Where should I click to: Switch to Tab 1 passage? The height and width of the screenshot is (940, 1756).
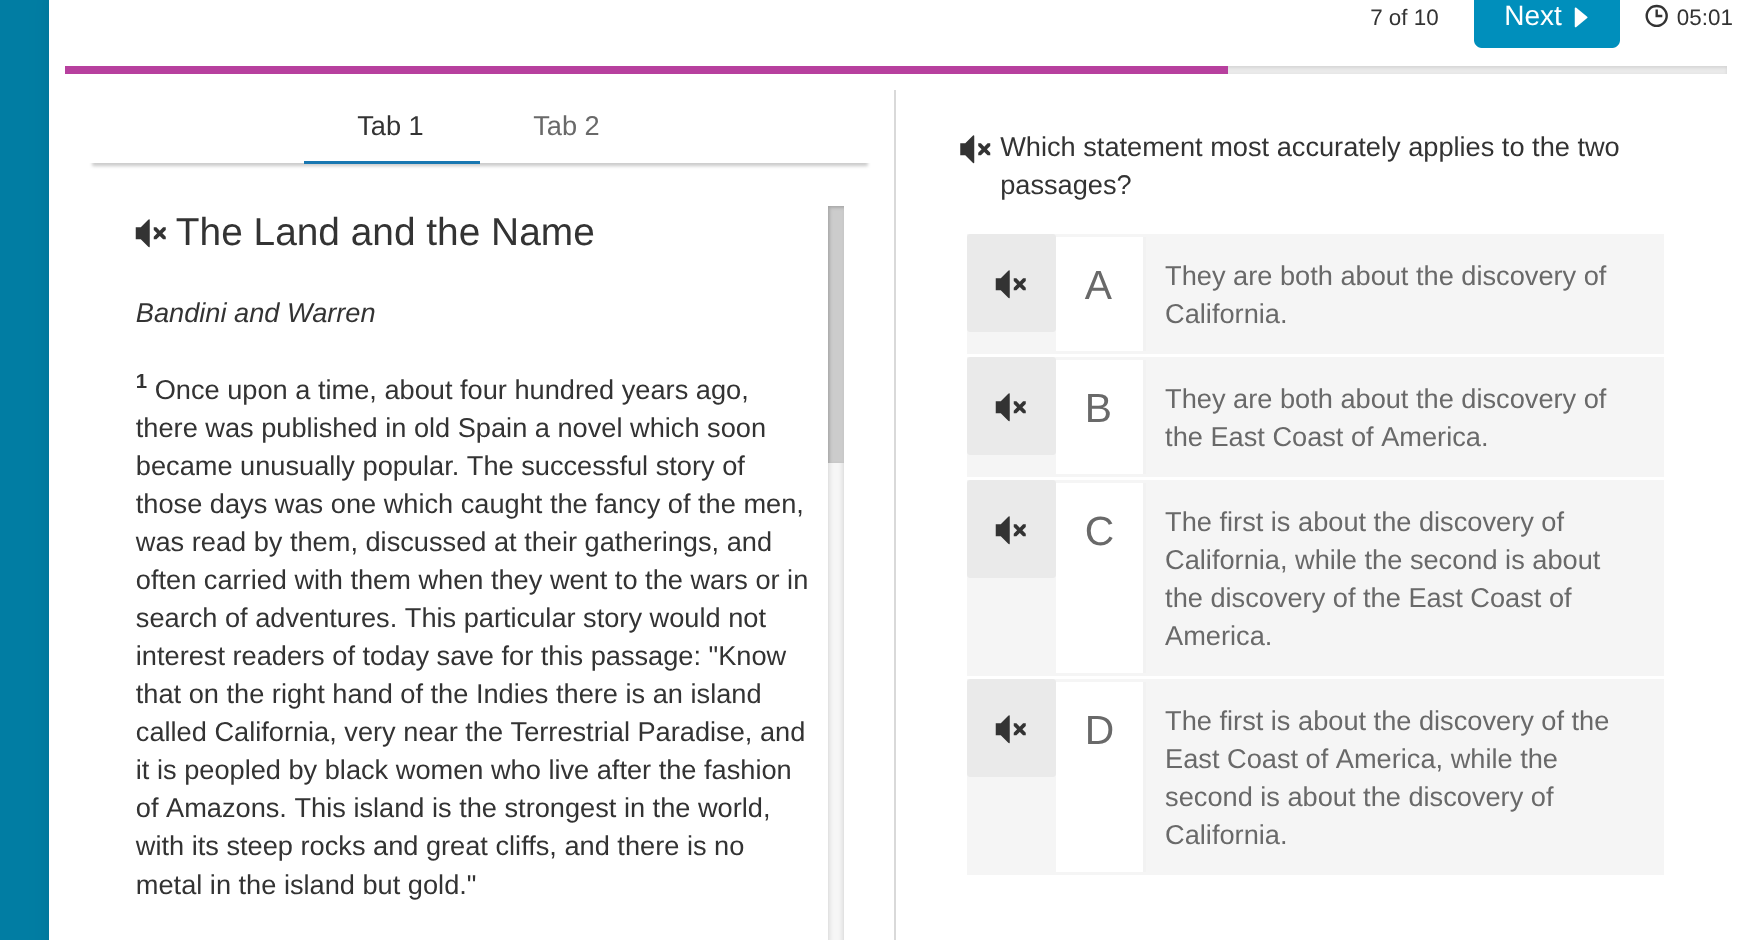click(390, 126)
